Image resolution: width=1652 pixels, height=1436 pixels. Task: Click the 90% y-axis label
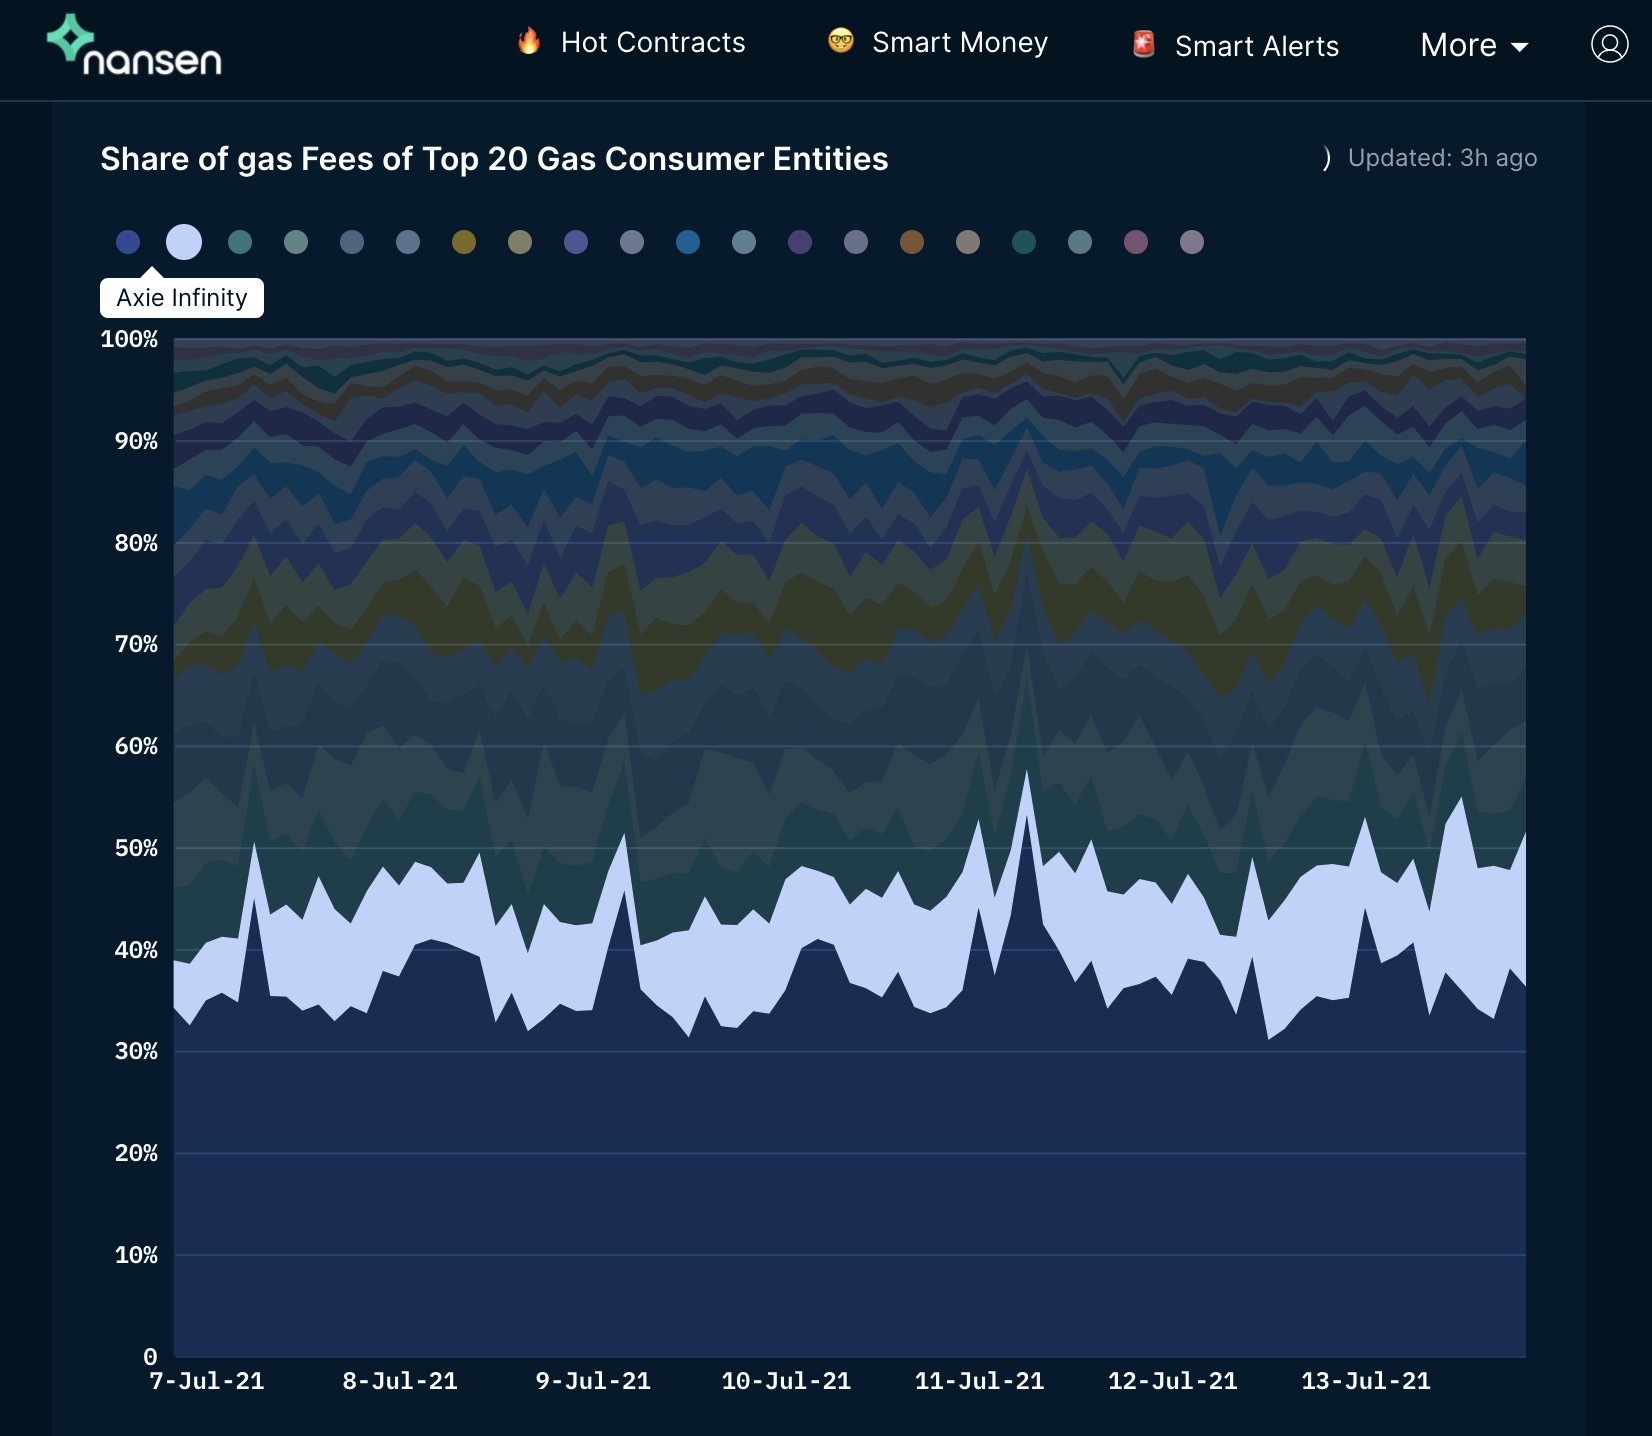click(x=136, y=441)
